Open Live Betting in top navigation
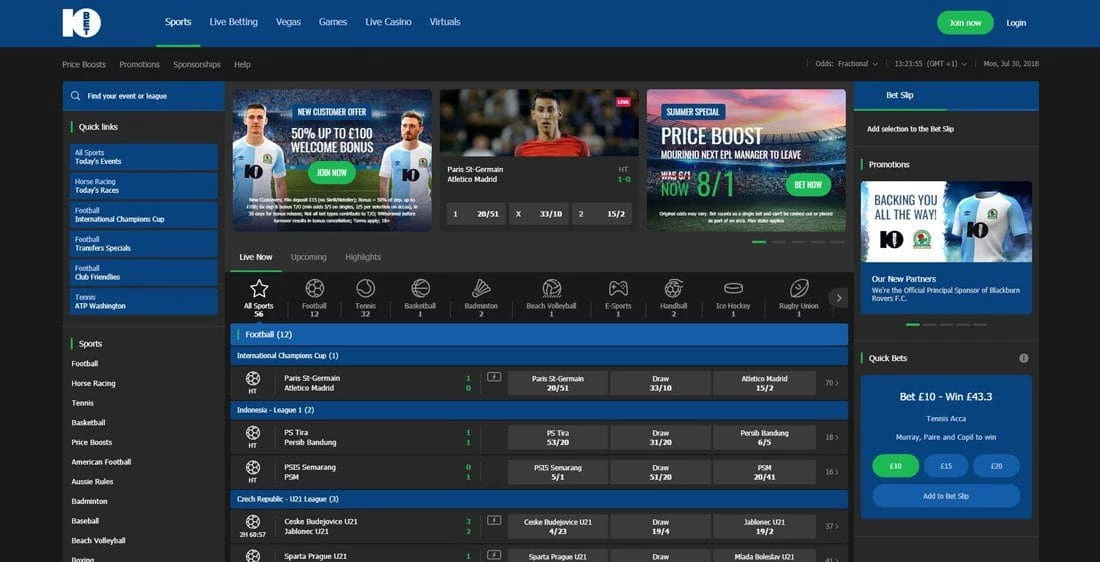The image size is (1100, 562). click(233, 22)
